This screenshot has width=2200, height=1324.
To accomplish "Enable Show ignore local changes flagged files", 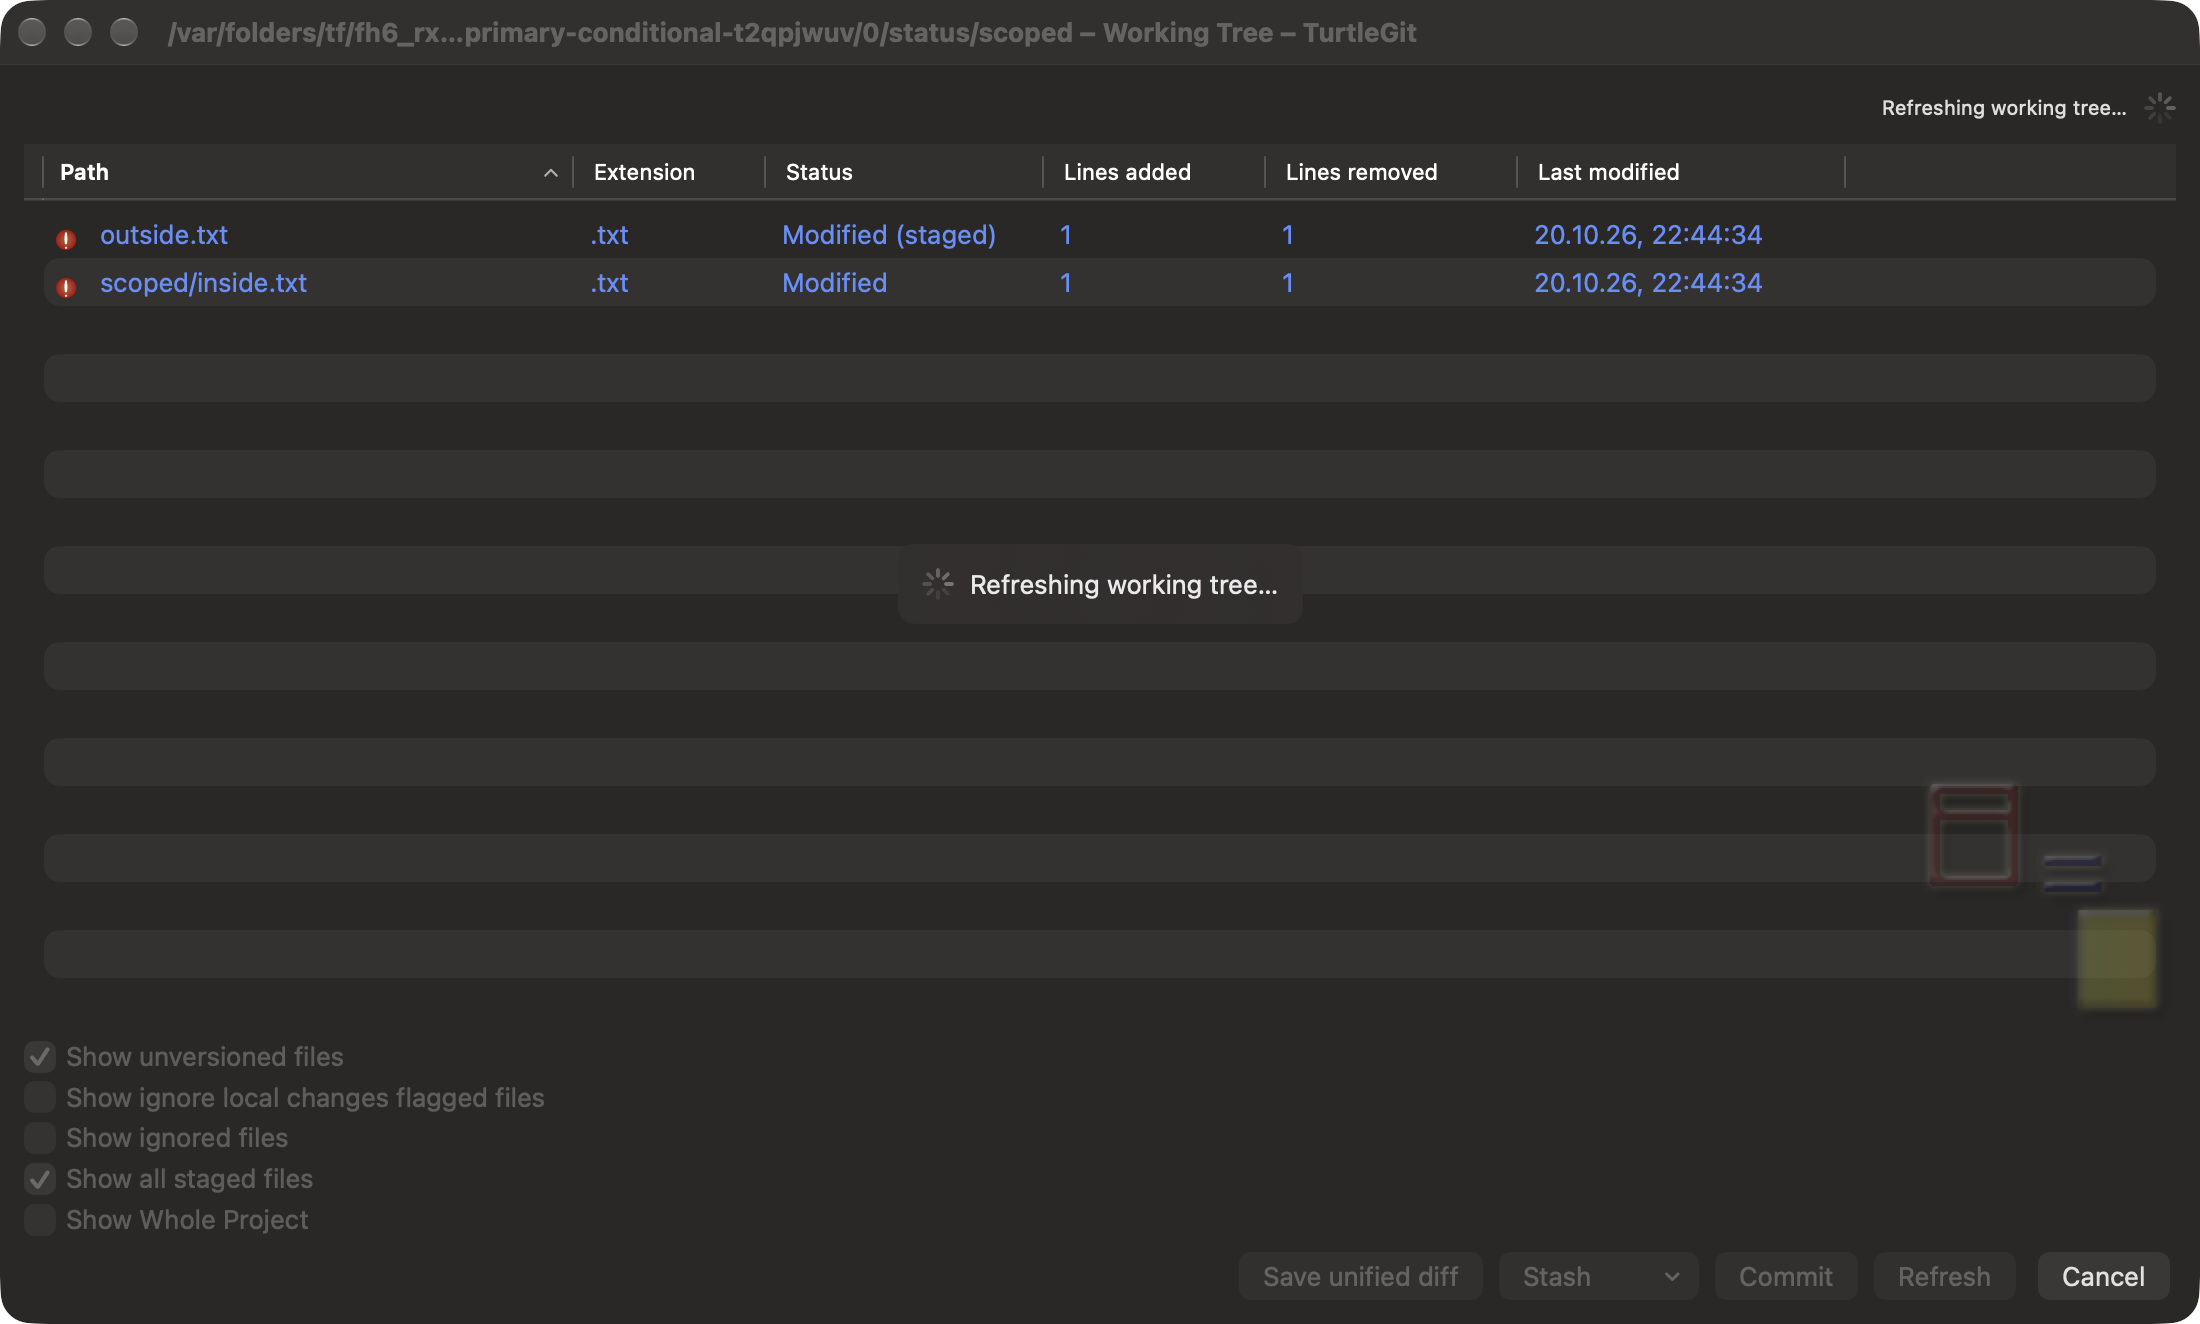I will [40, 1097].
